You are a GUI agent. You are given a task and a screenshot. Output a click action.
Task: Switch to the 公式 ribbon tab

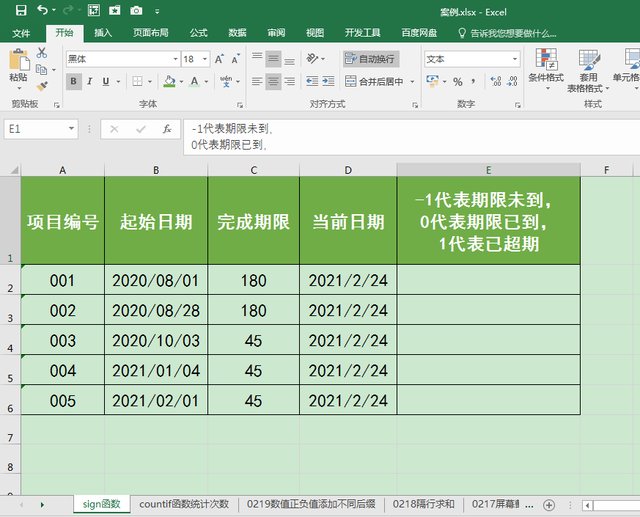(198, 33)
